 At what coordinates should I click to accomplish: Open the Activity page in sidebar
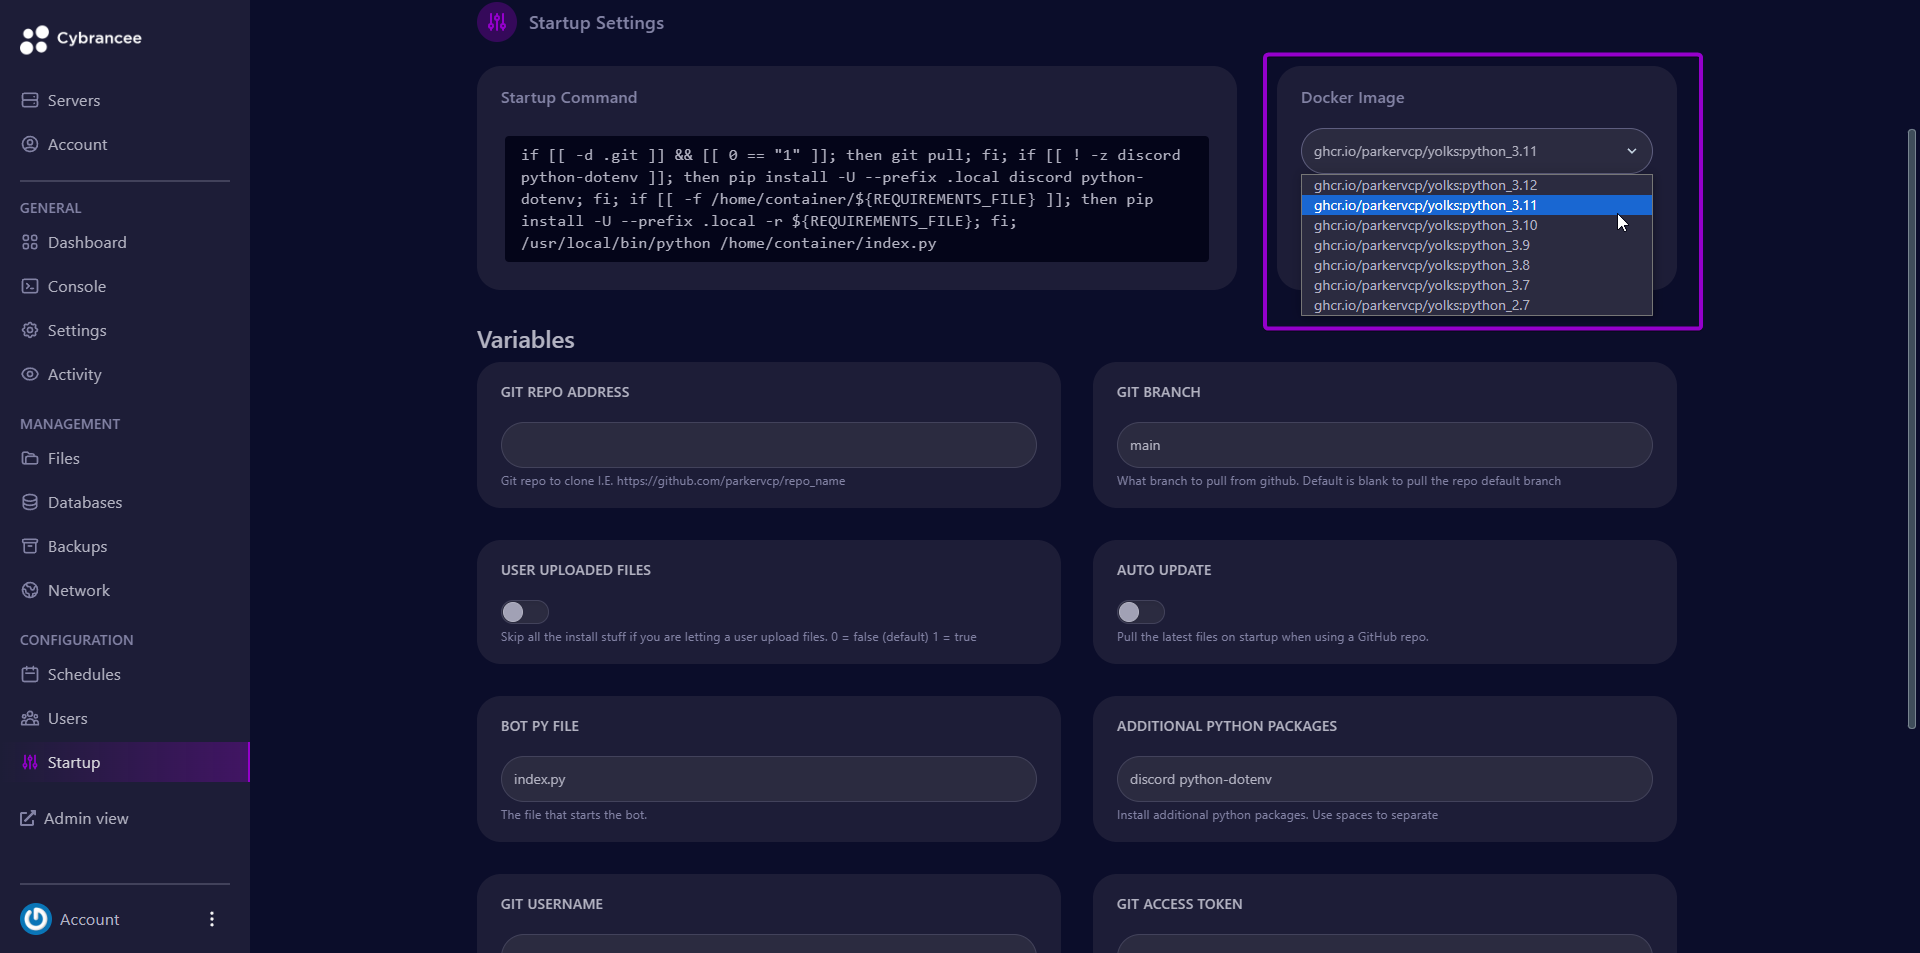click(x=74, y=375)
